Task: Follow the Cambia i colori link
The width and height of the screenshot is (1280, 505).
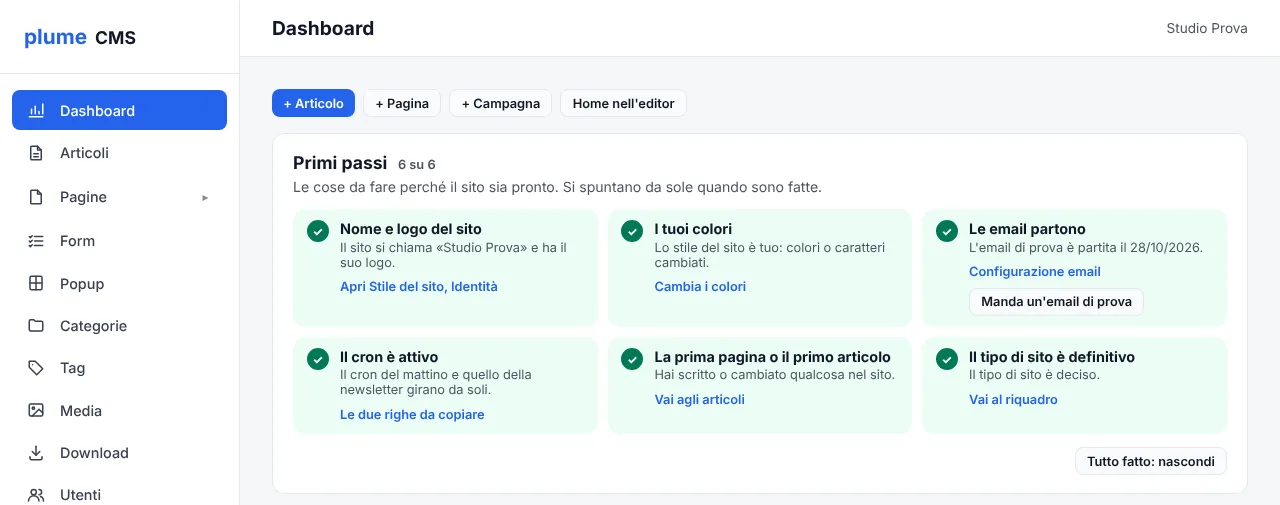Action: pos(700,287)
